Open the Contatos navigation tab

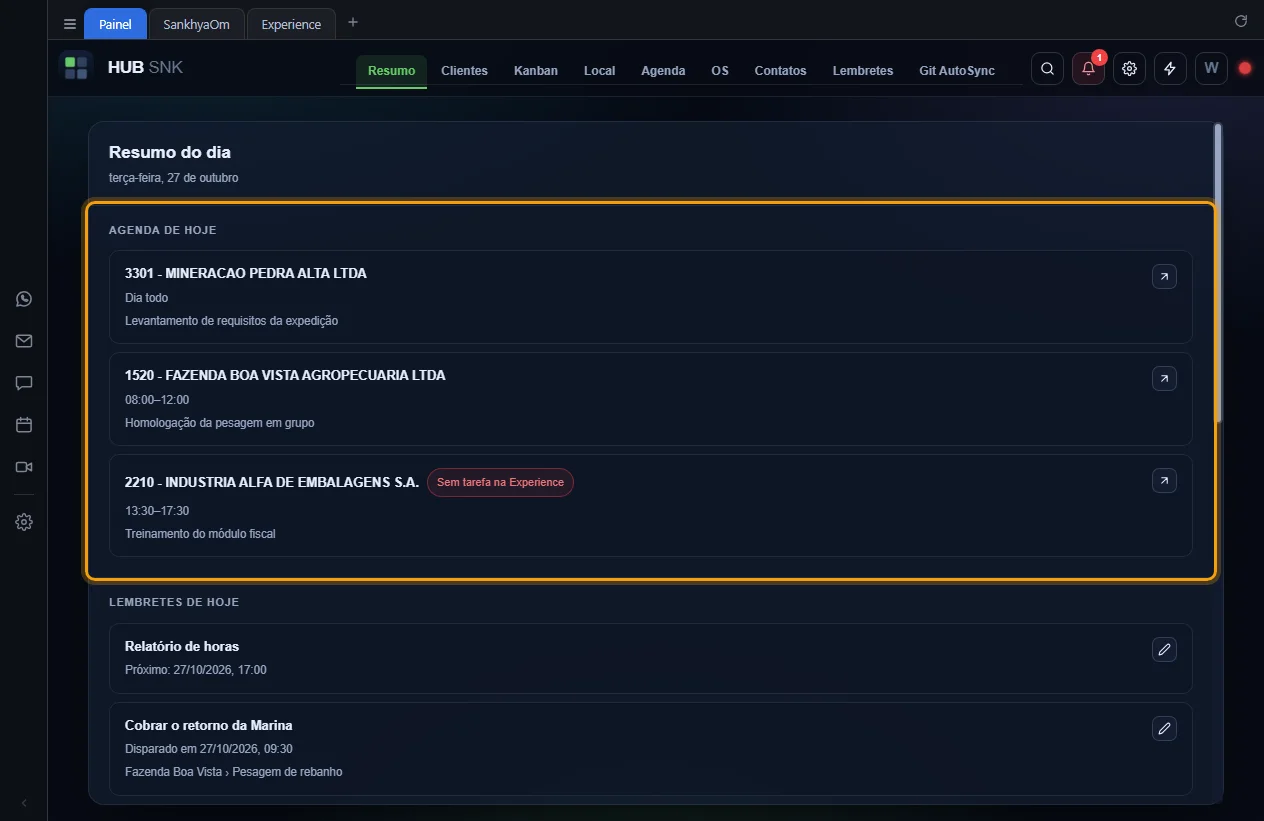pos(780,71)
